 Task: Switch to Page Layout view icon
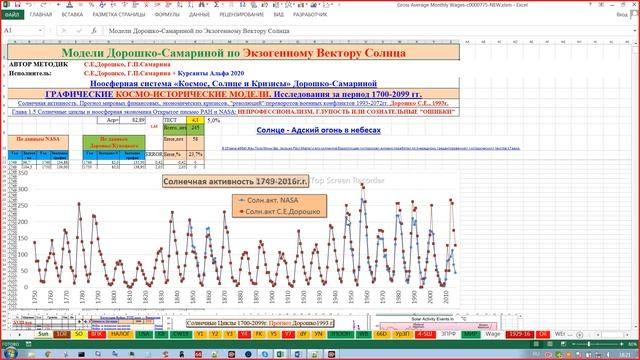point(550,344)
